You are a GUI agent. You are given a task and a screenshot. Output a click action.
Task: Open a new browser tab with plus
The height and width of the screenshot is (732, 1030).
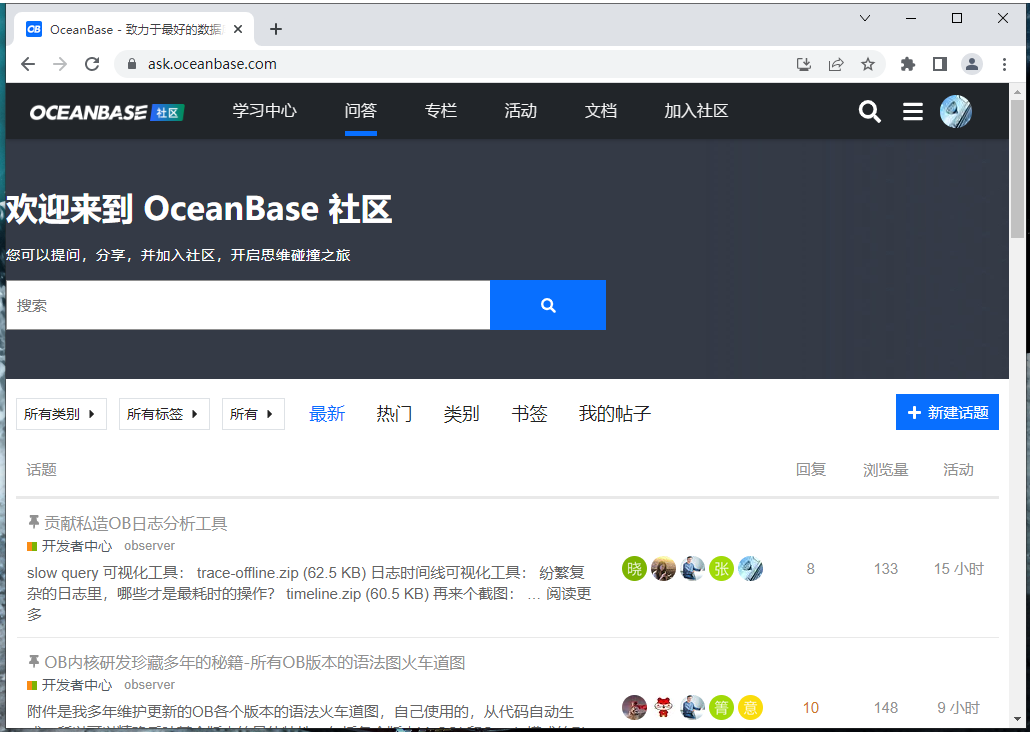[276, 29]
